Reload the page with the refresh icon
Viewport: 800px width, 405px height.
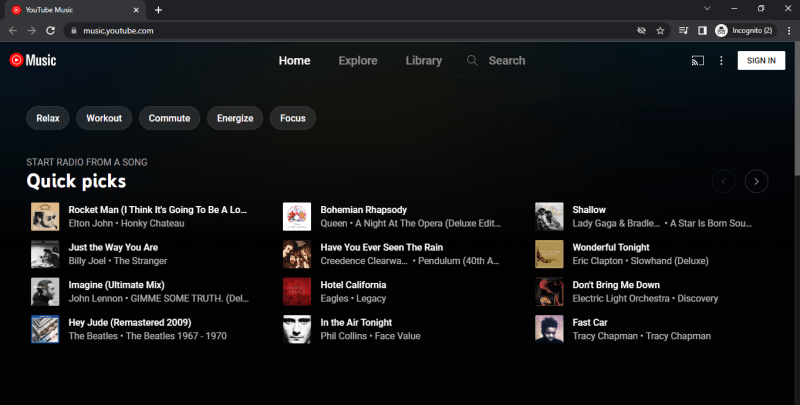51,31
